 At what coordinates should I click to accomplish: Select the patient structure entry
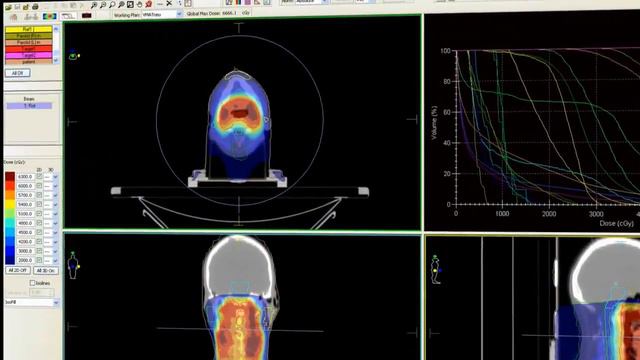tap(29, 62)
